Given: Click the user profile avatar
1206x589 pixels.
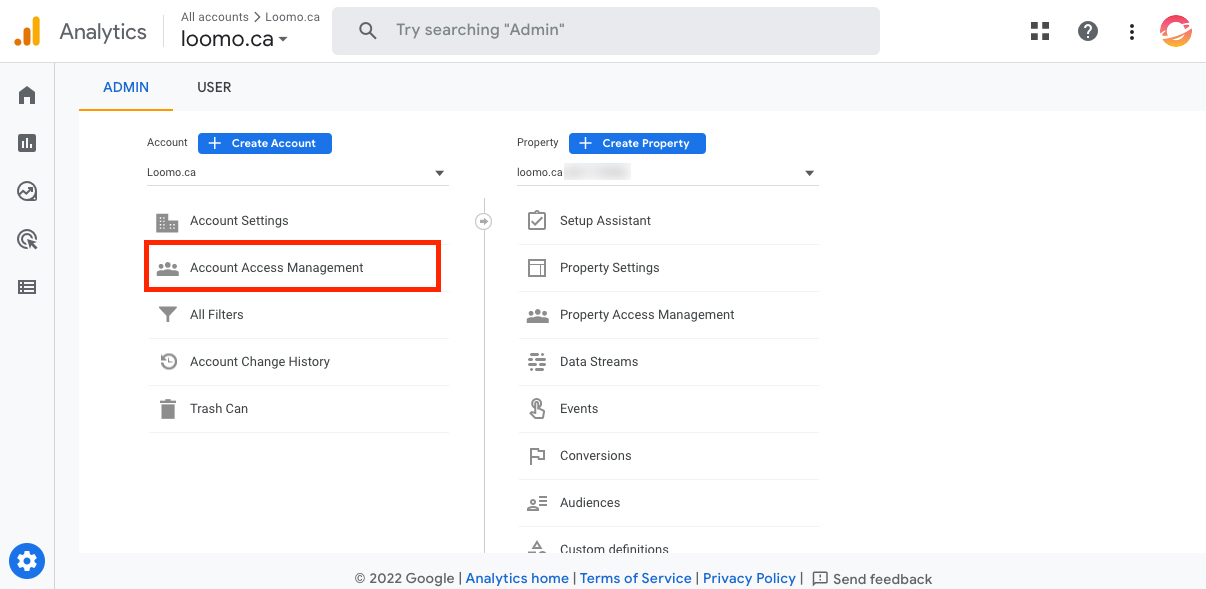Looking at the screenshot, I should click(1175, 31).
